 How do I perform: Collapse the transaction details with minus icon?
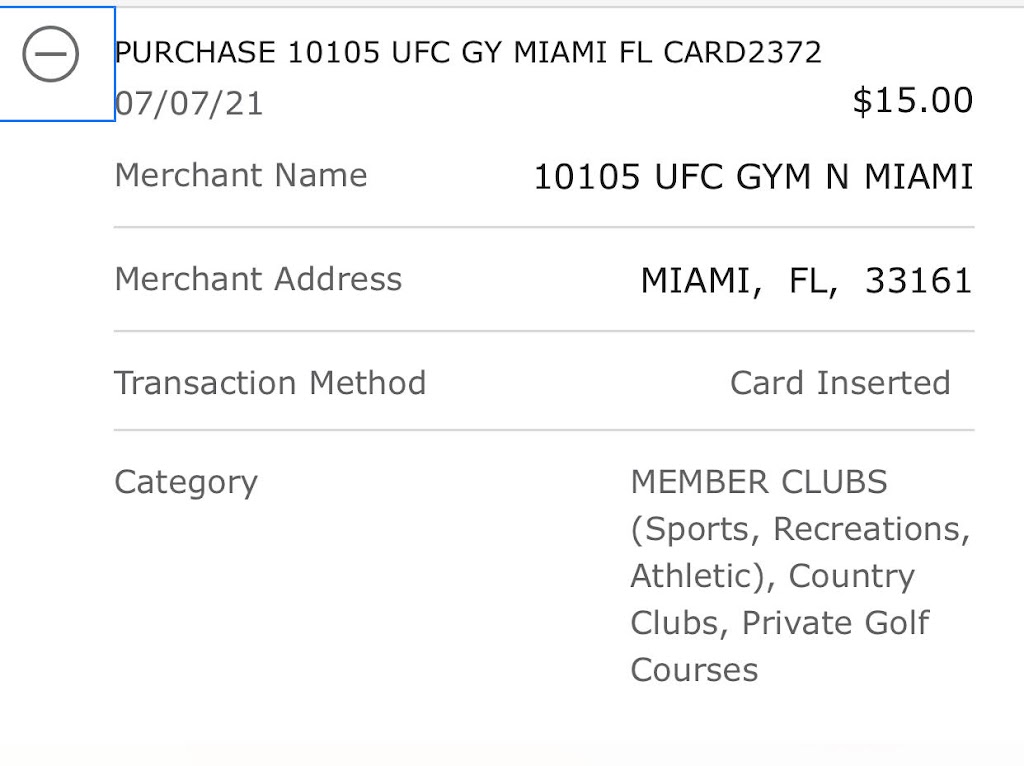(50, 56)
